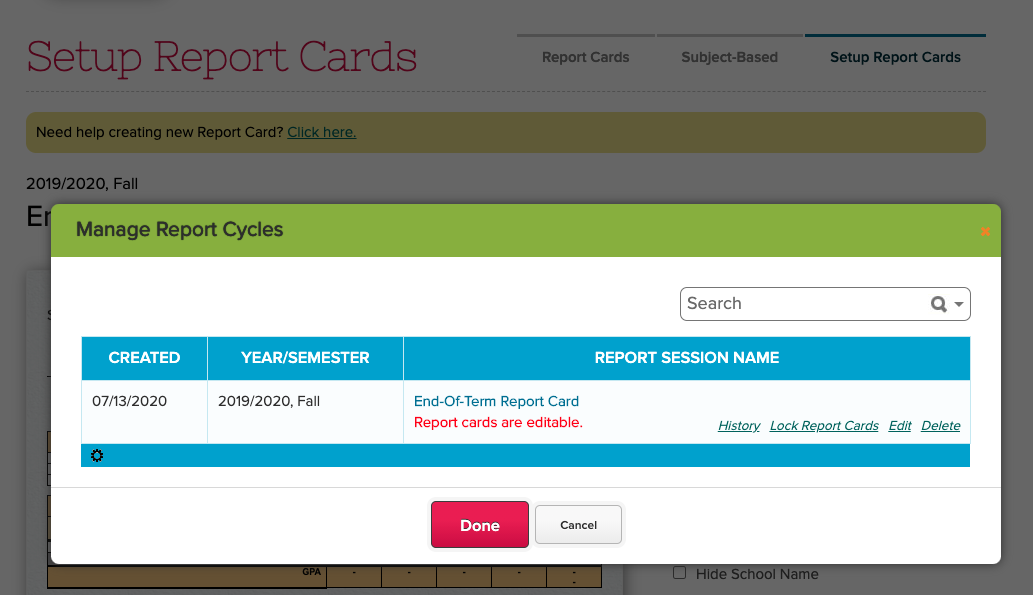1033x595 pixels.
Task: Click the Cancel button
Action: tap(578, 524)
